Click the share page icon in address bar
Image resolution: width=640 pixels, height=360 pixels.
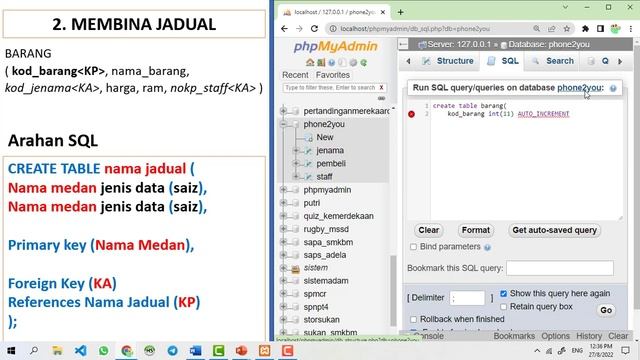[x=551, y=29]
